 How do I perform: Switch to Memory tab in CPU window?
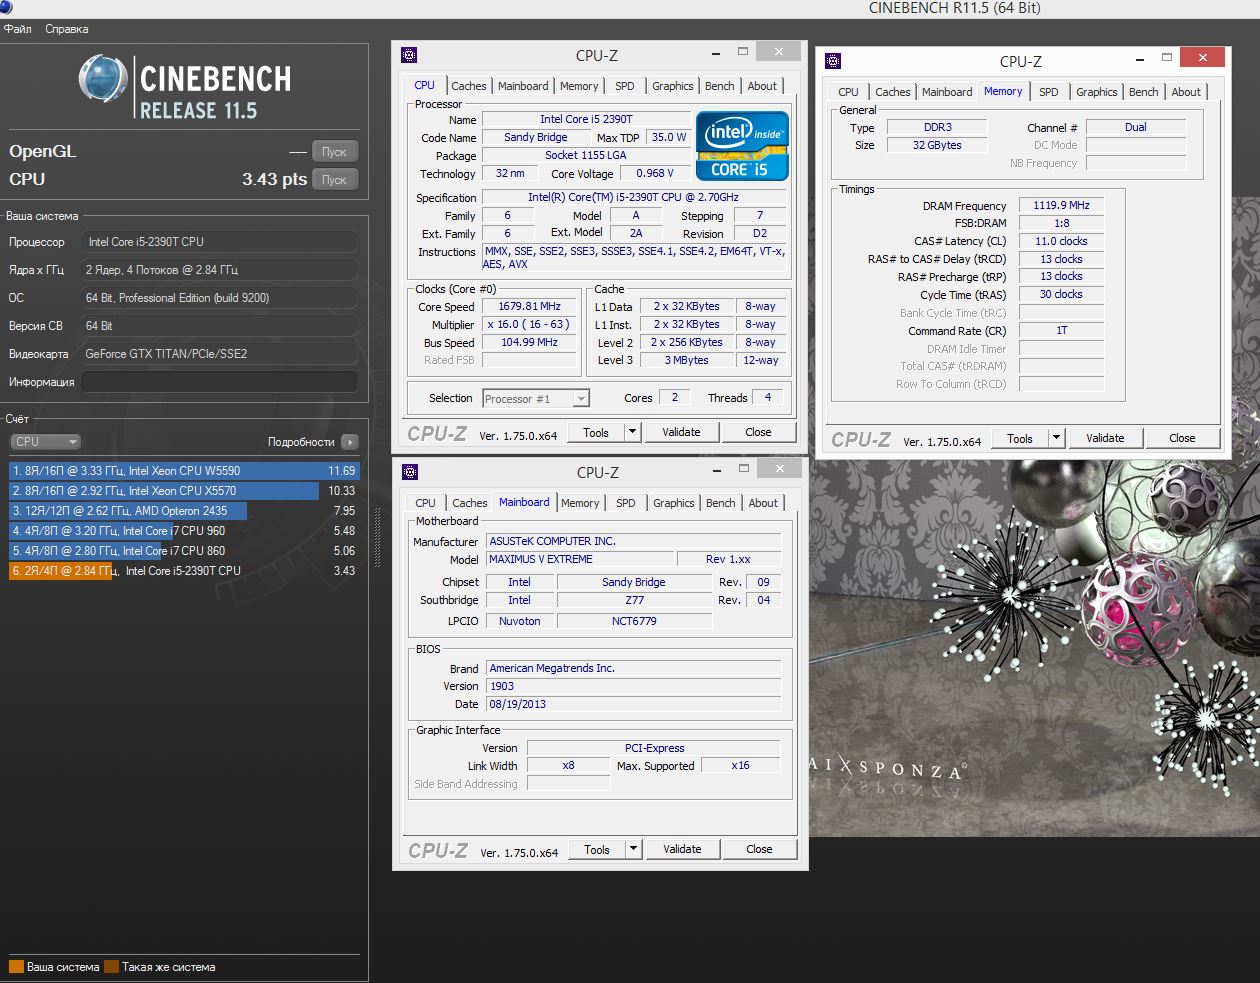click(579, 86)
